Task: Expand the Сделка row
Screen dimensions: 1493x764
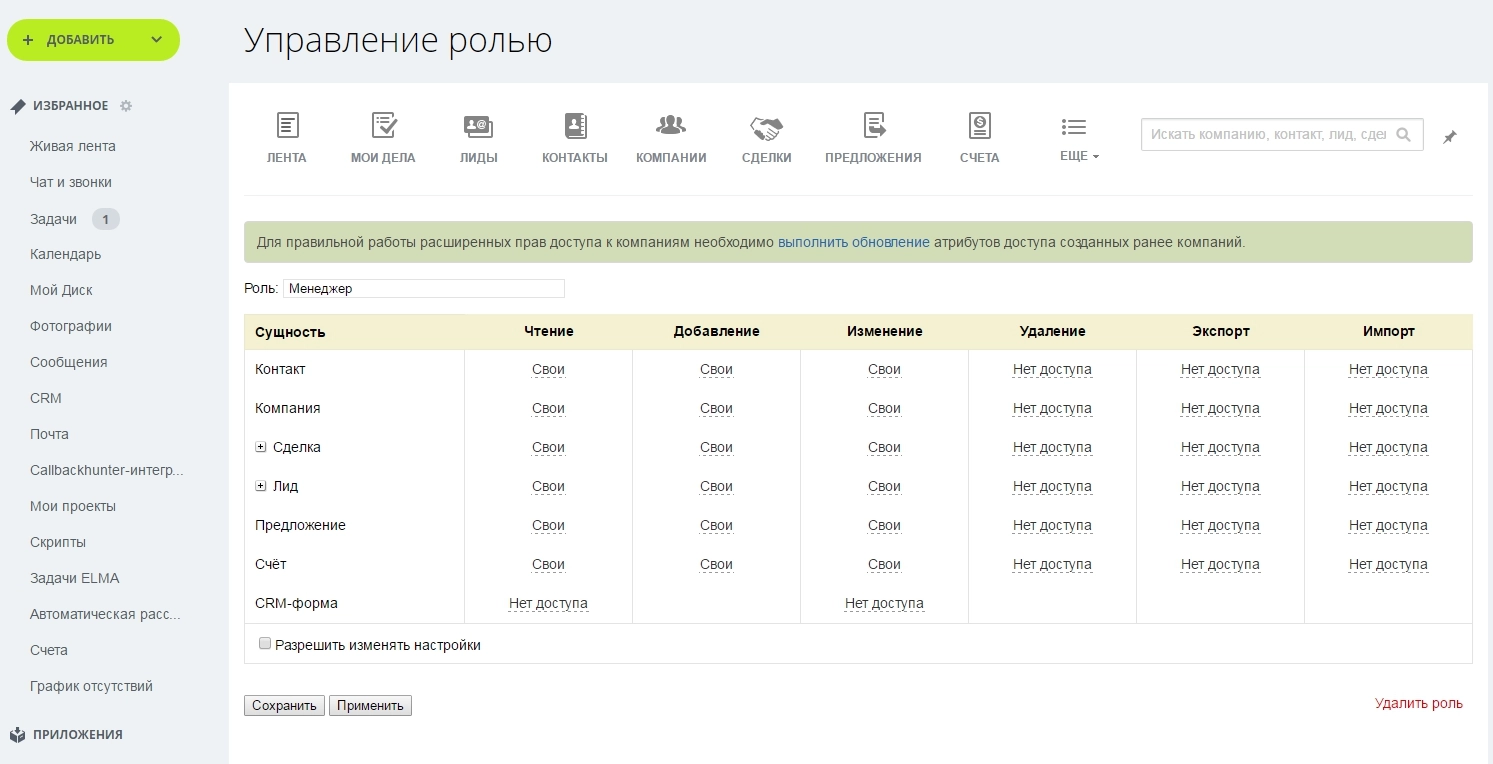Action: click(x=261, y=447)
